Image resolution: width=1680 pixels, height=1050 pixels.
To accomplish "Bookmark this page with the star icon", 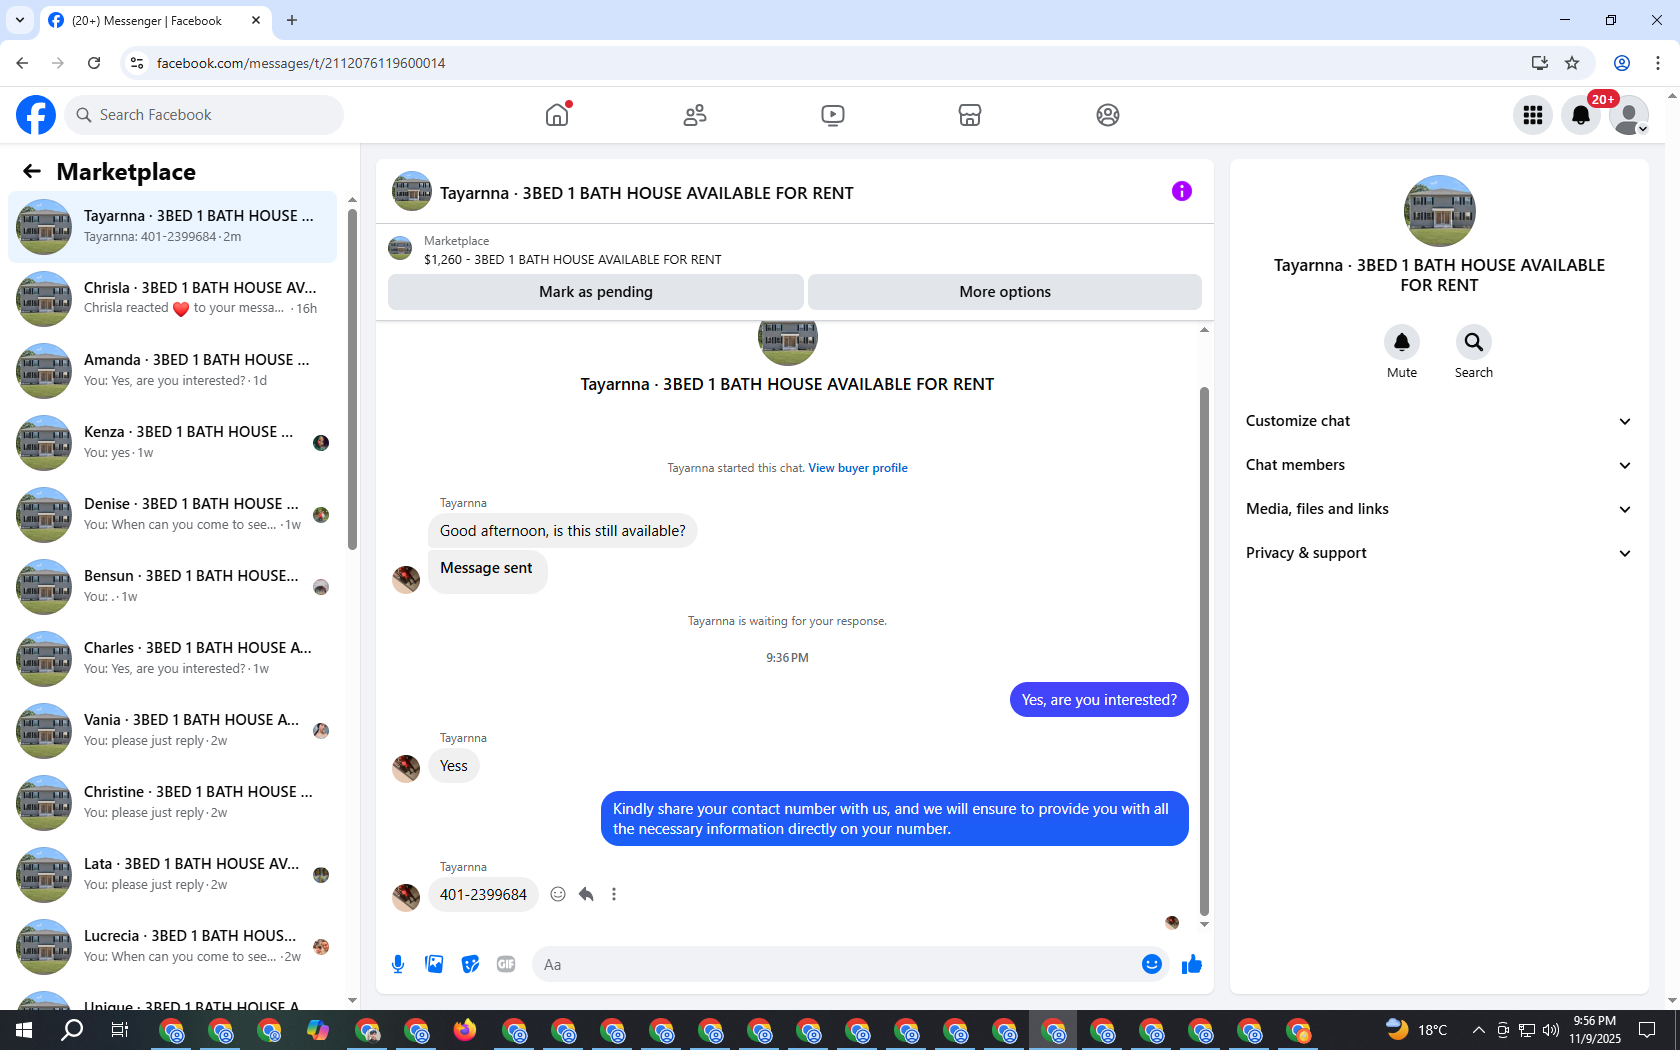I will (x=1572, y=63).
